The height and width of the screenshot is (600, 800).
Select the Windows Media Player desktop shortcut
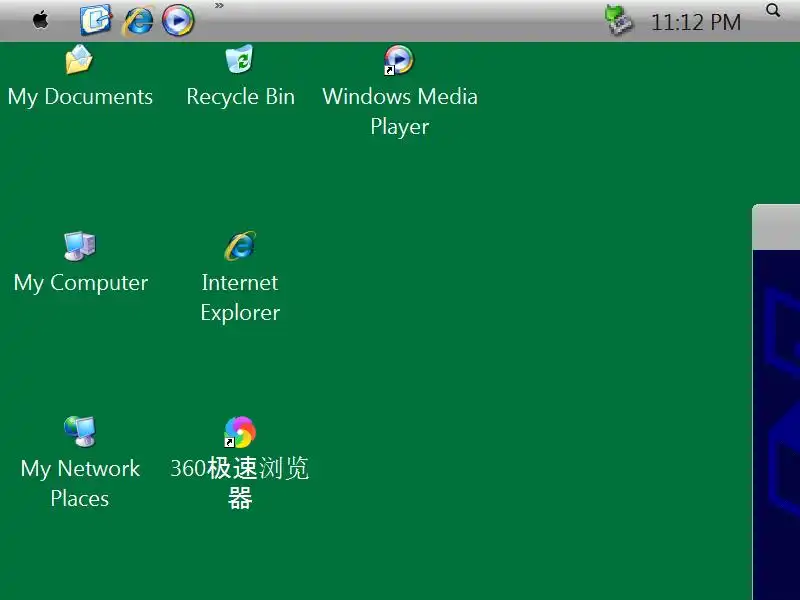tap(399, 60)
